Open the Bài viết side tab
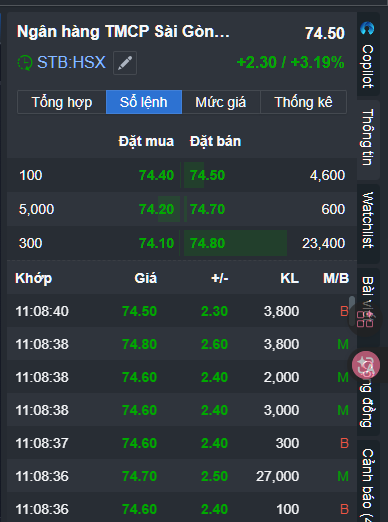 click(368, 290)
